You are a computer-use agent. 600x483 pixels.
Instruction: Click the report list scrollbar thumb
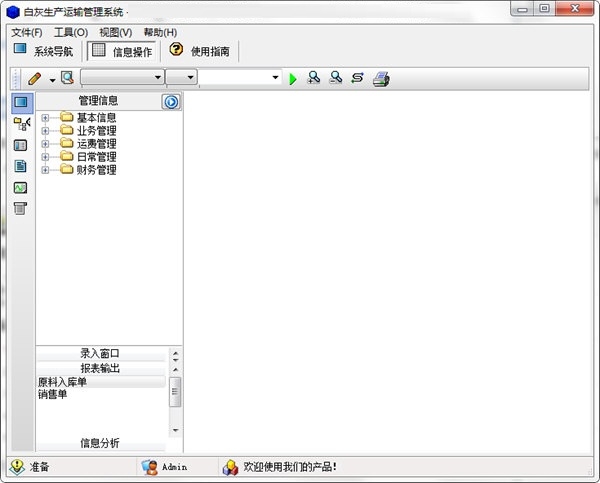click(175, 392)
